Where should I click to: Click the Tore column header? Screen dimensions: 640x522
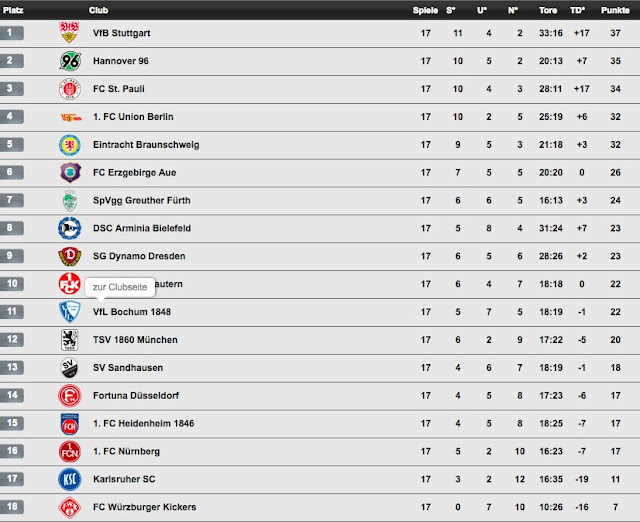coord(548,10)
